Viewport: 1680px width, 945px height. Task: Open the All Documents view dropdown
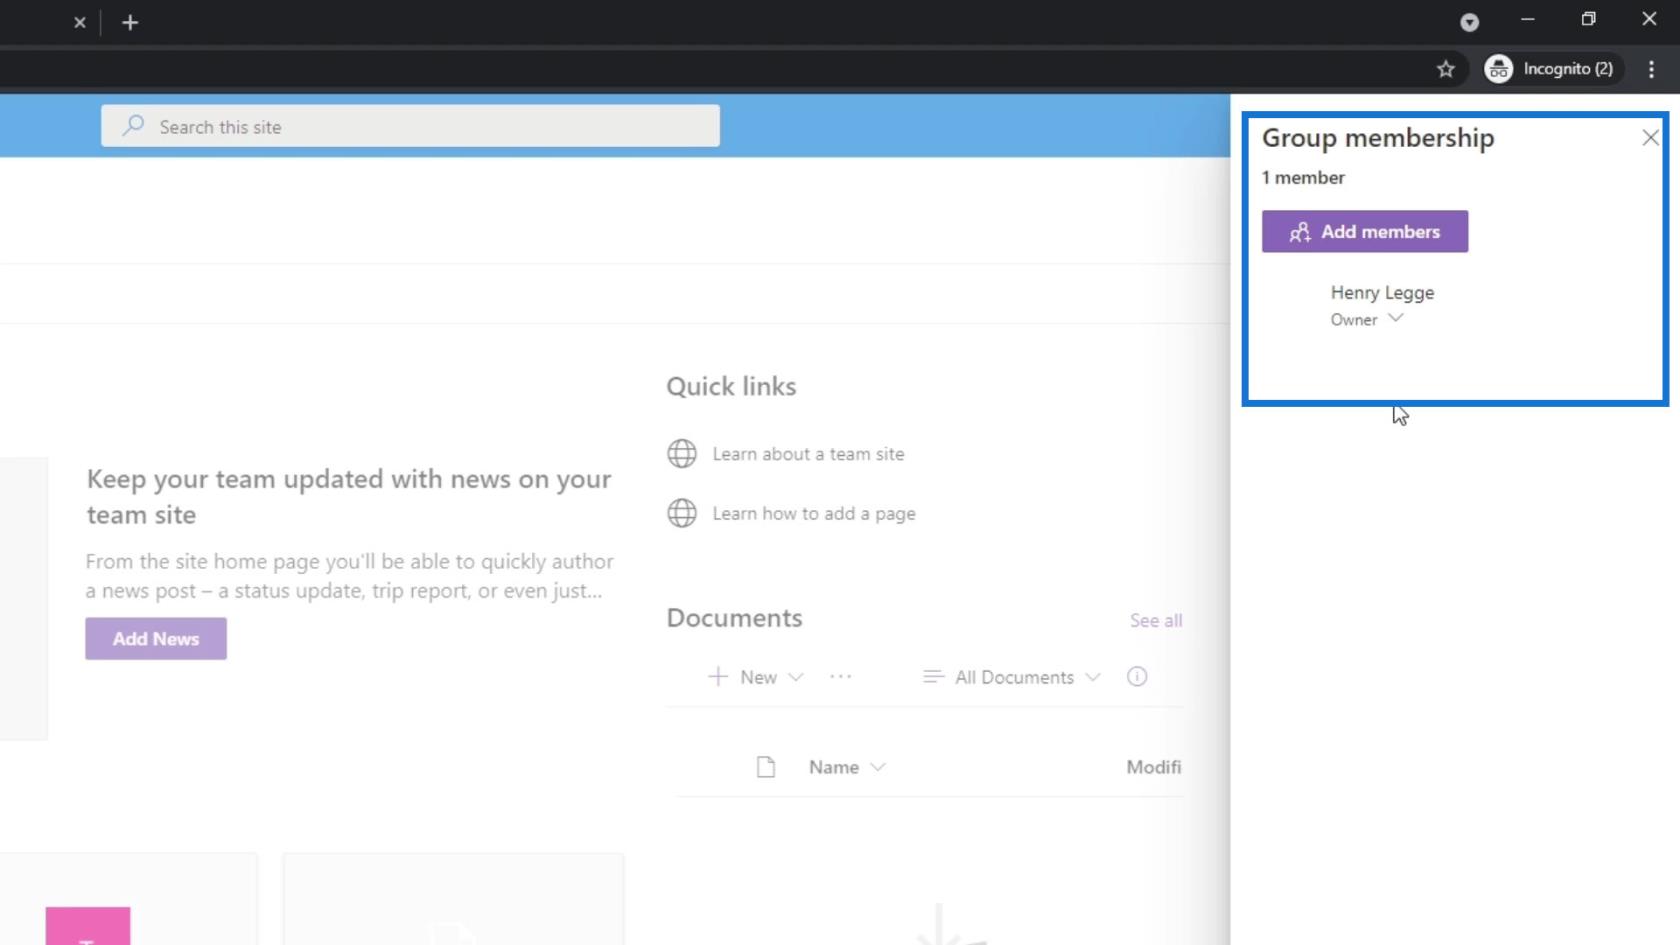click(x=1011, y=677)
